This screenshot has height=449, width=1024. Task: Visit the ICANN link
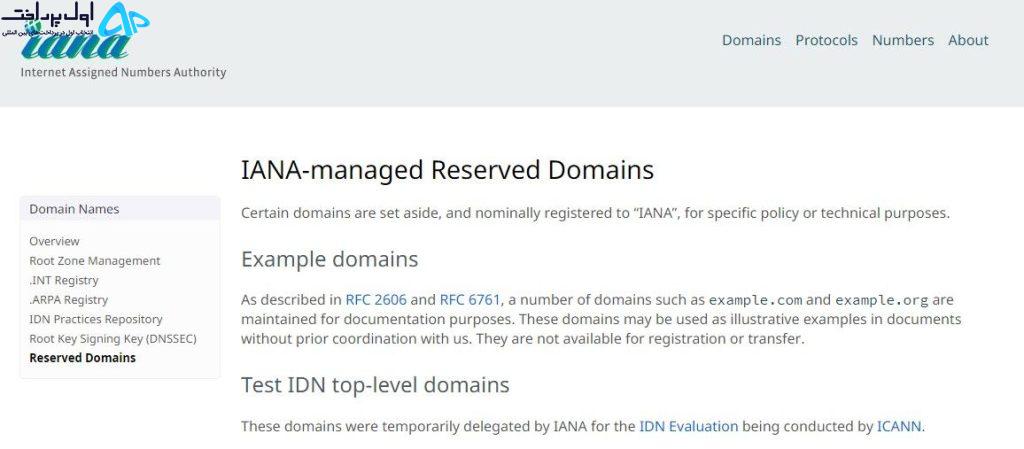(x=899, y=426)
